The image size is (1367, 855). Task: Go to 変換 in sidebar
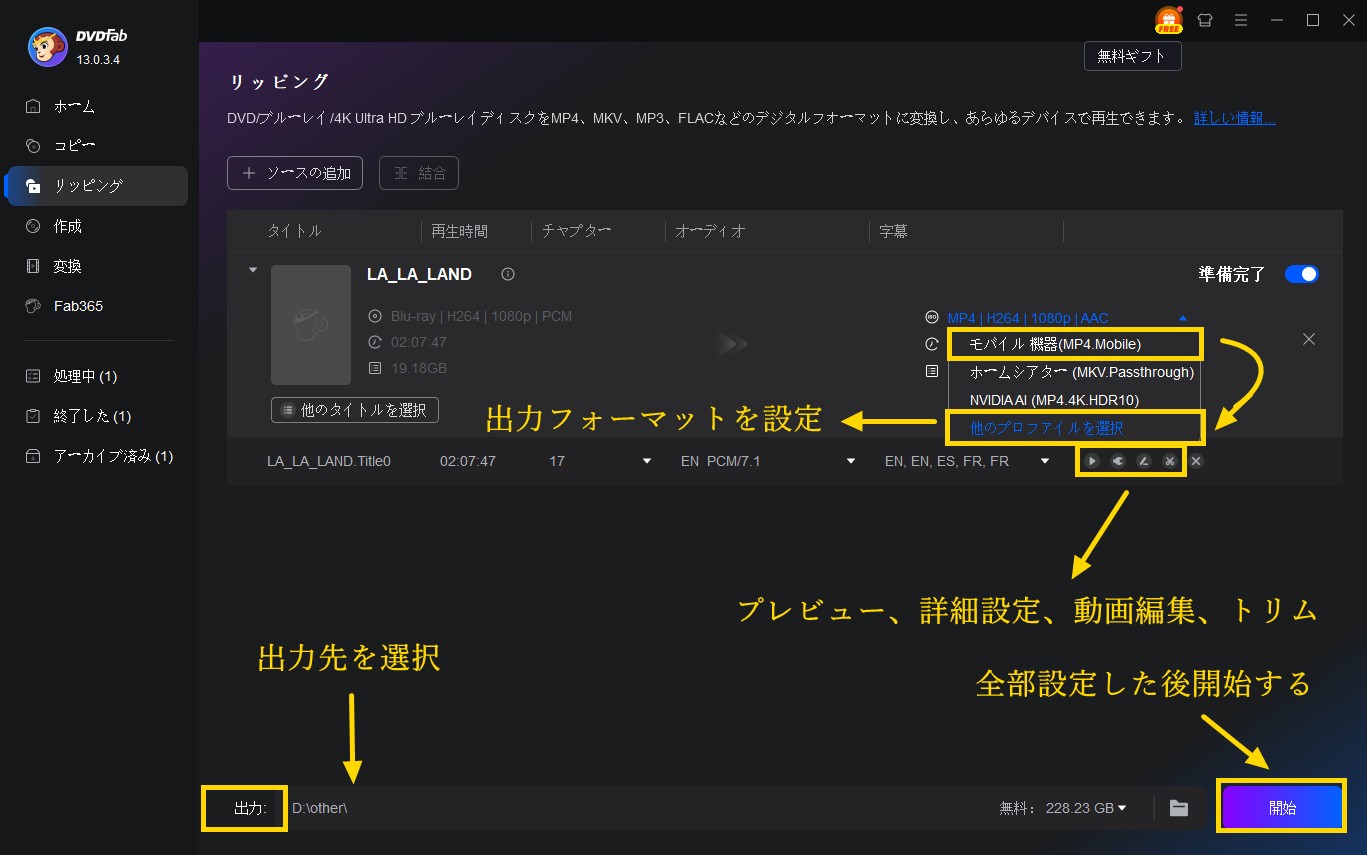pyautogui.click(x=97, y=266)
